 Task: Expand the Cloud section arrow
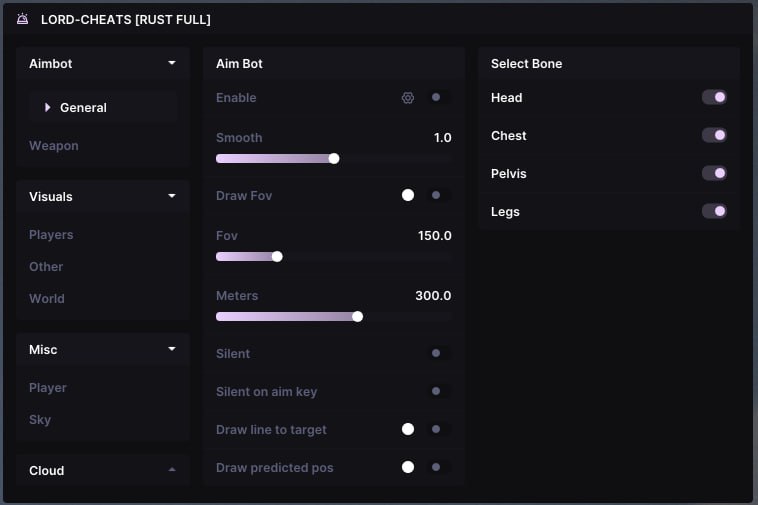pyautogui.click(x=172, y=470)
